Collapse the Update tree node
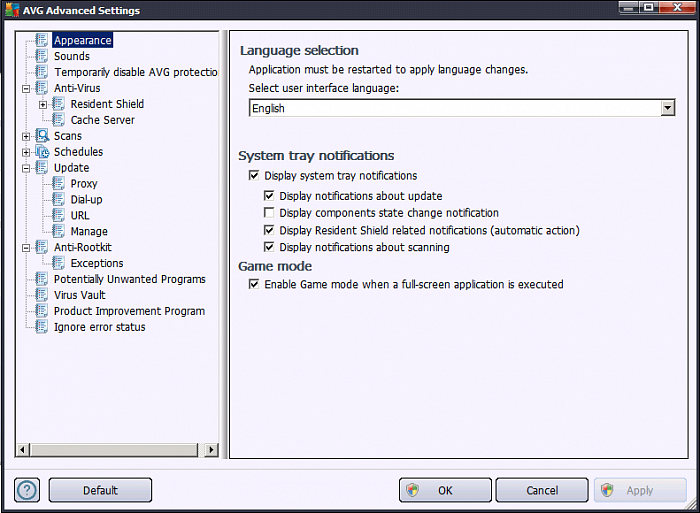 [x=26, y=168]
